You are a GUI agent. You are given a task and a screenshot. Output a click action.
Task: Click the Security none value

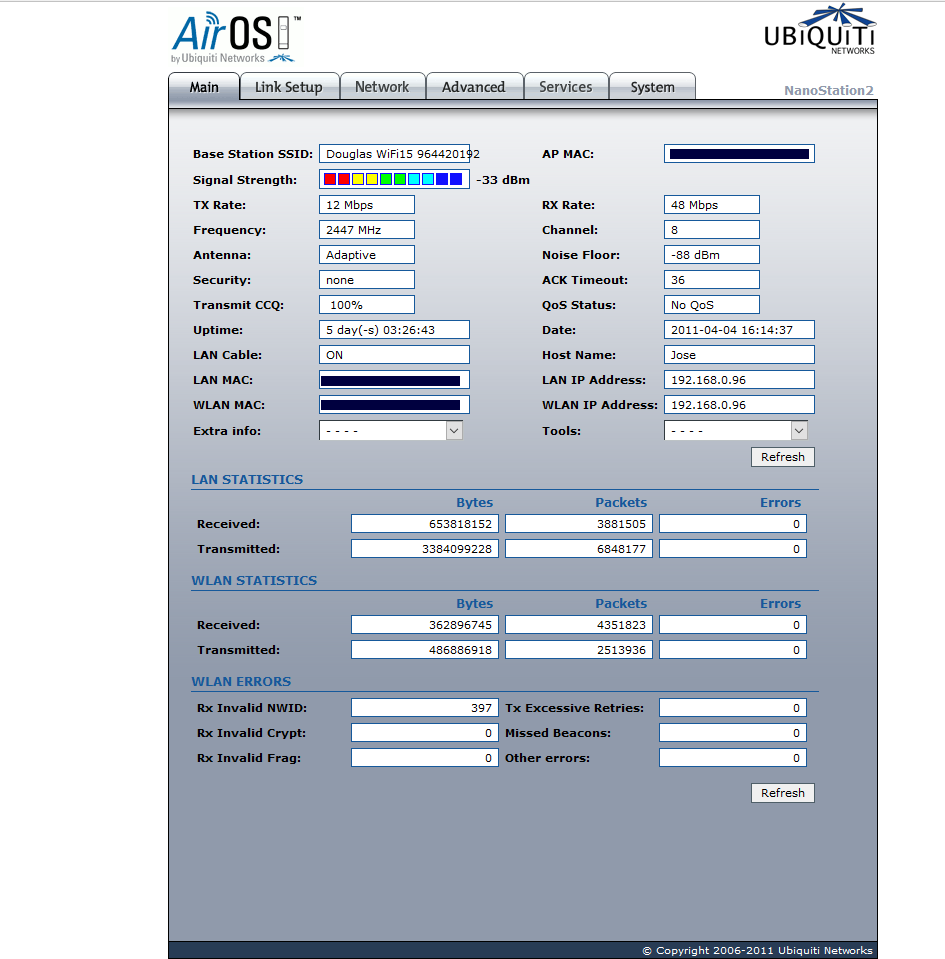click(x=366, y=280)
